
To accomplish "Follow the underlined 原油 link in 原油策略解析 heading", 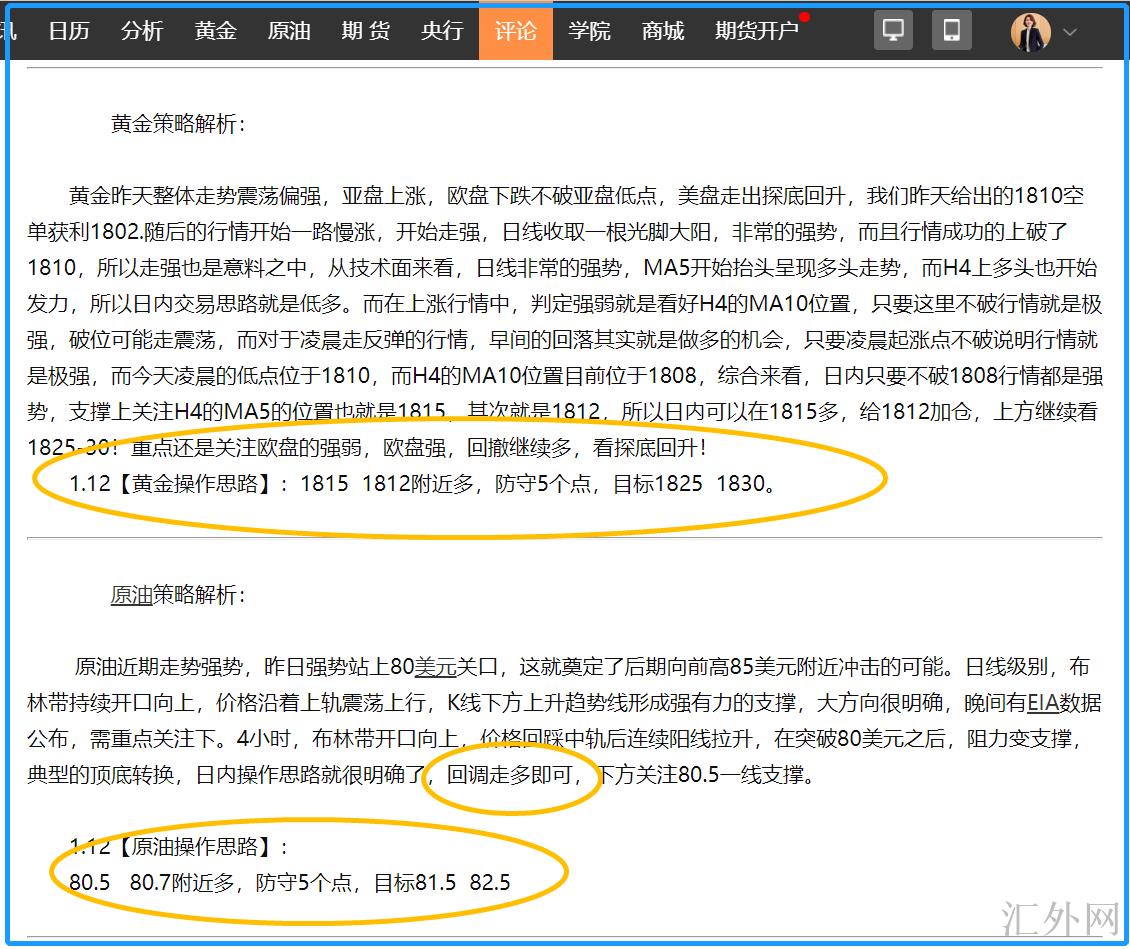I will (x=131, y=595).
